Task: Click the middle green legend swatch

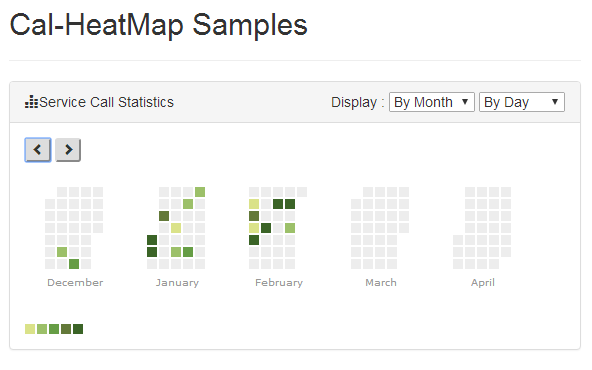Action: [54, 329]
